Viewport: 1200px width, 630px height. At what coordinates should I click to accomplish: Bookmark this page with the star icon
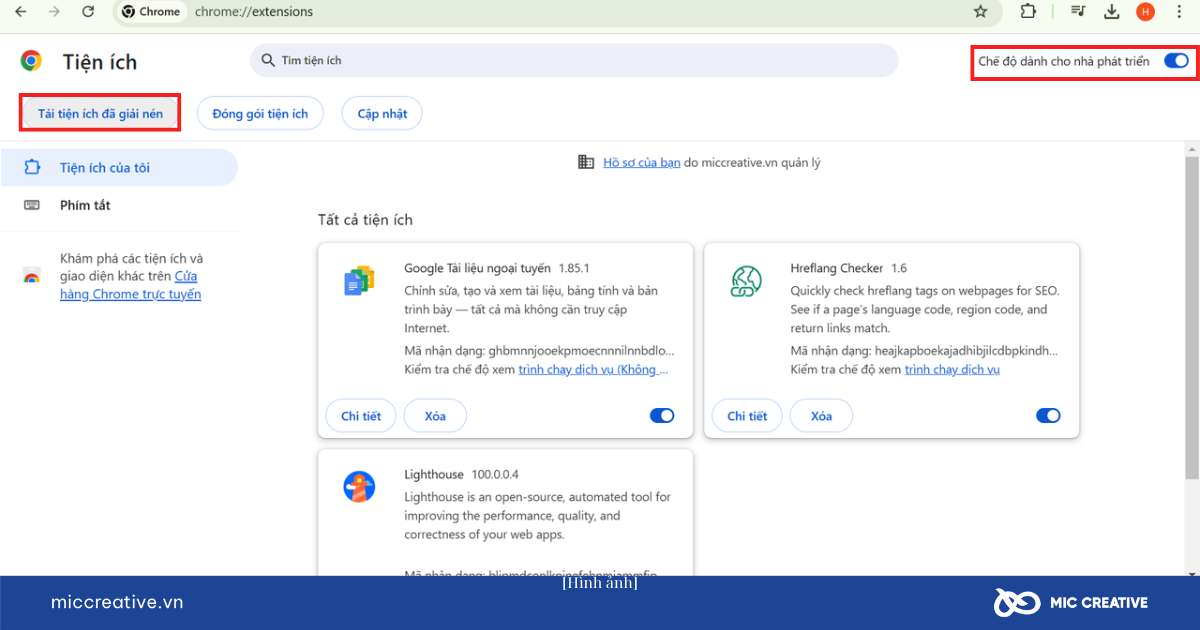(x=980, y=12)
